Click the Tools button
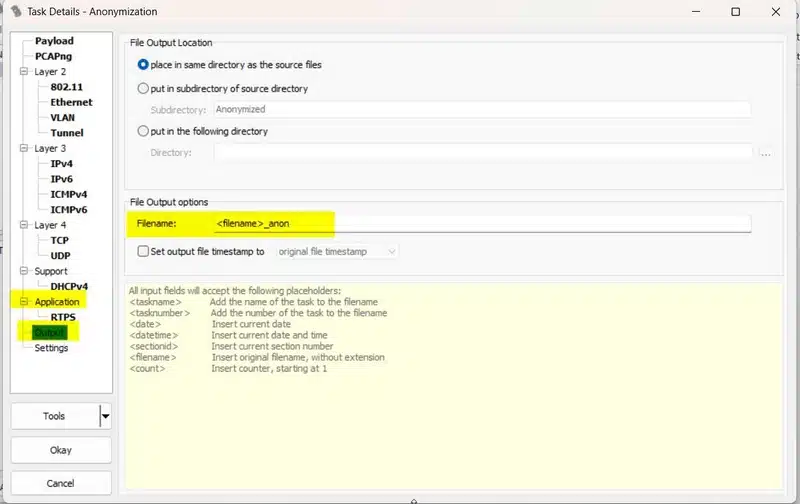This screenshot has height=504, width=800. (x=55, y=416)
